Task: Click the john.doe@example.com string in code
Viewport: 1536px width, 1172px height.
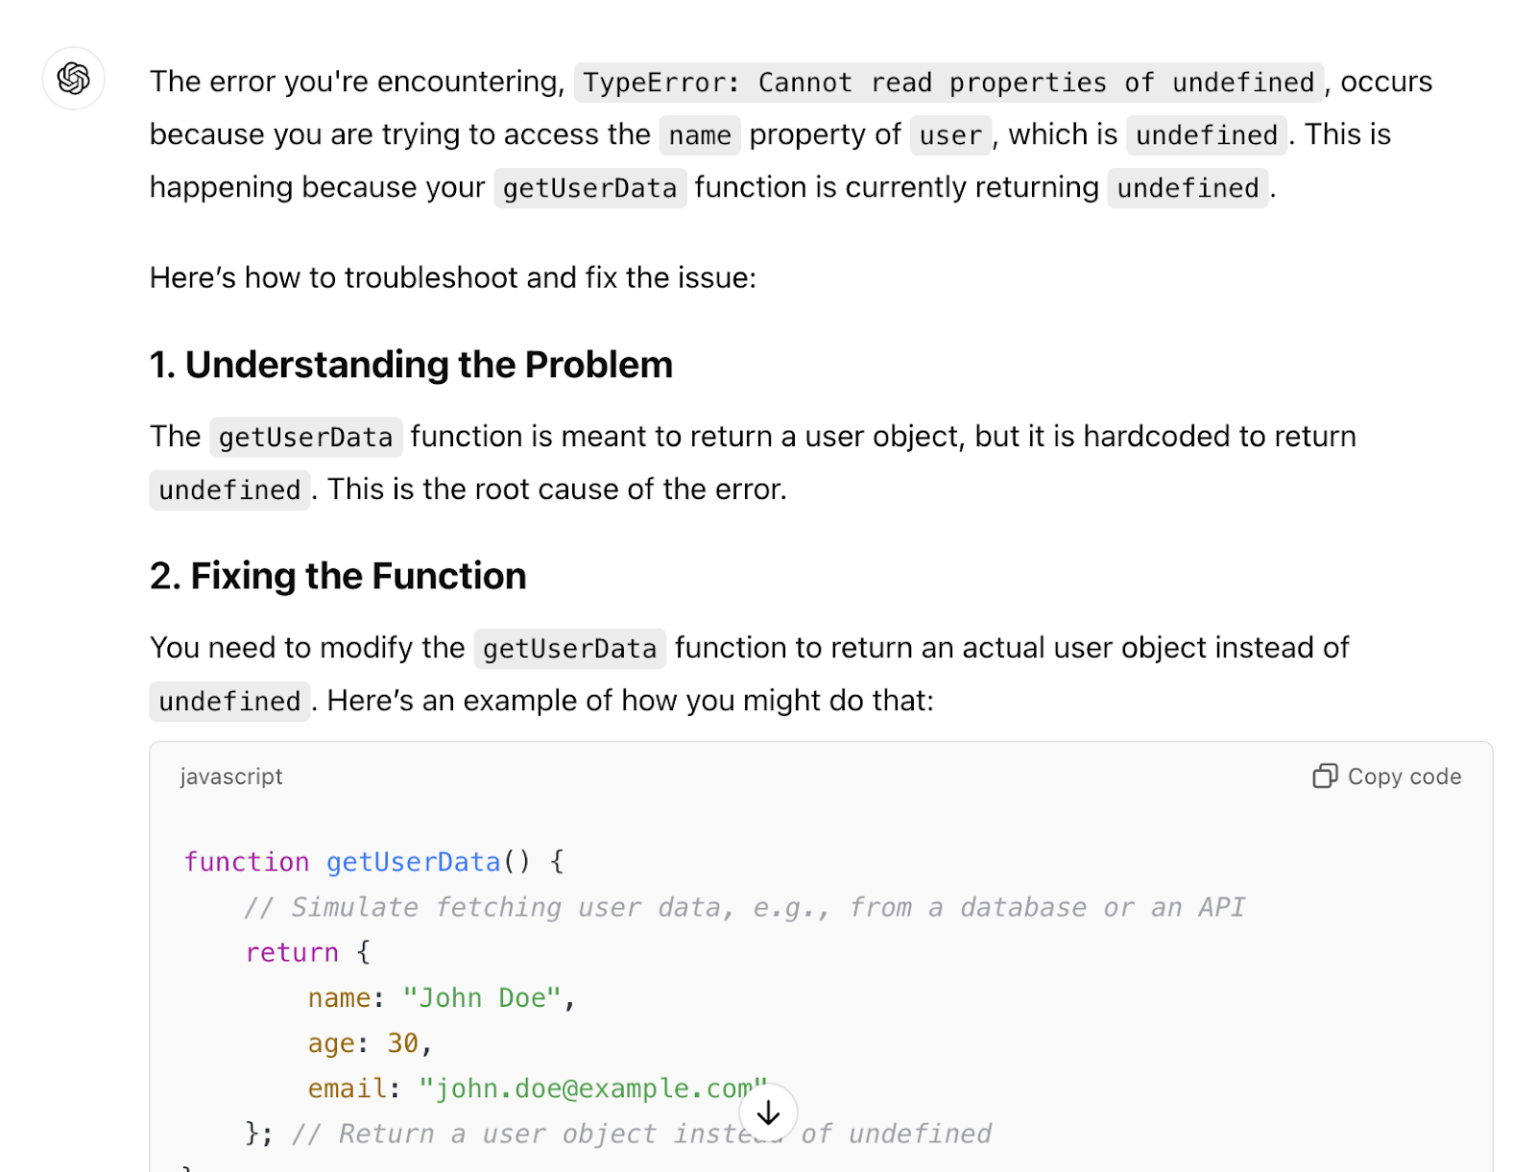Action: (593, 1088)
